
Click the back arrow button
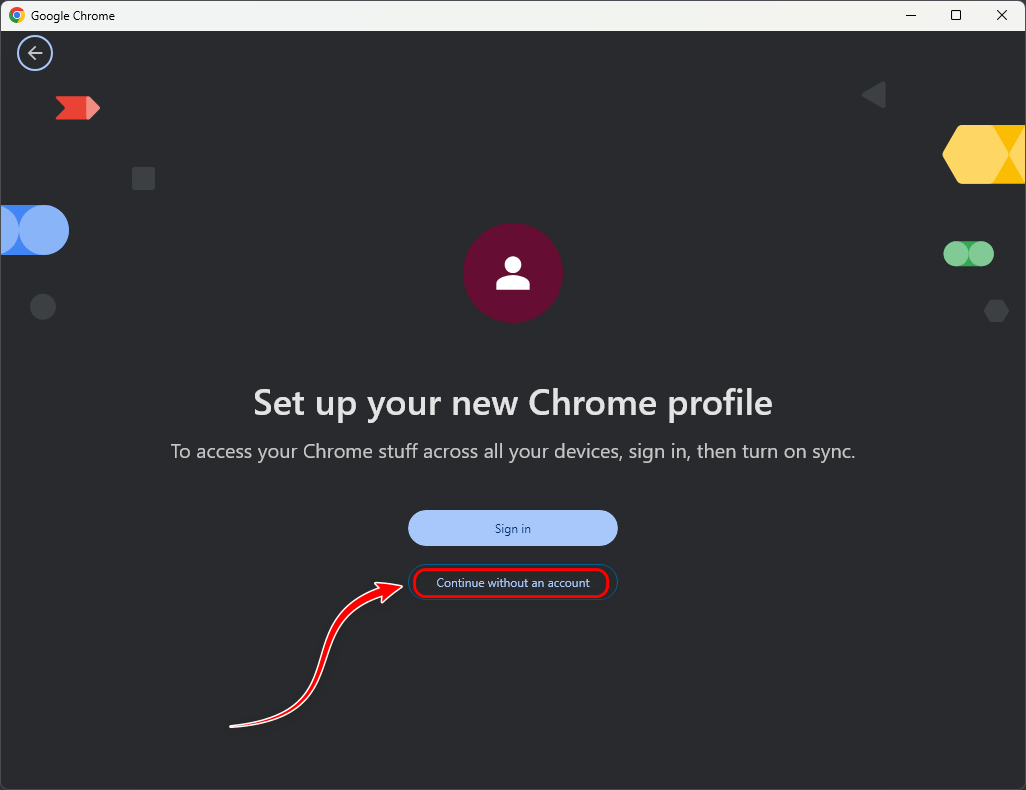coord(35,54)
